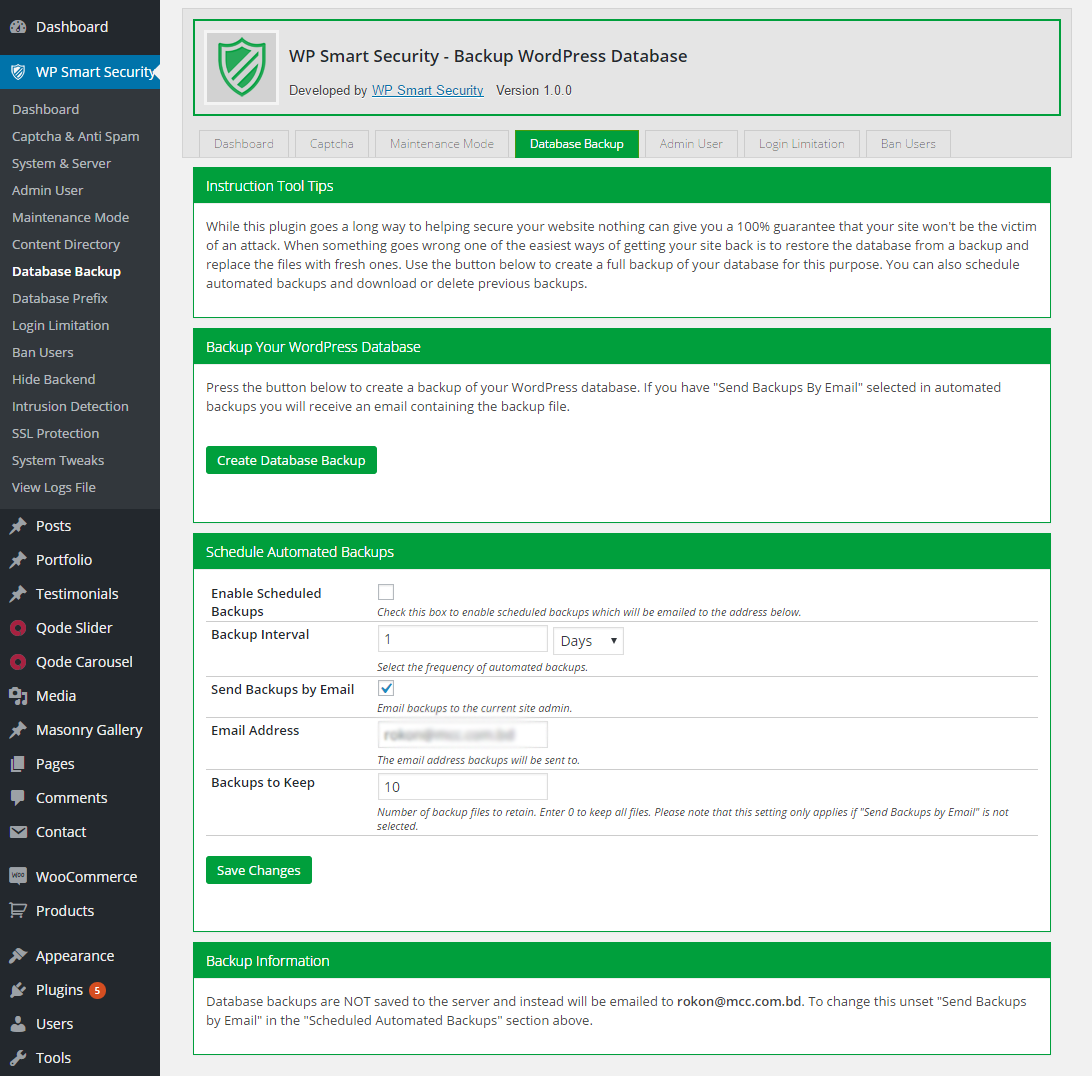Switch to the Captcha tab
Screen dimensions: 1092x1076
[x=332, y=144]
